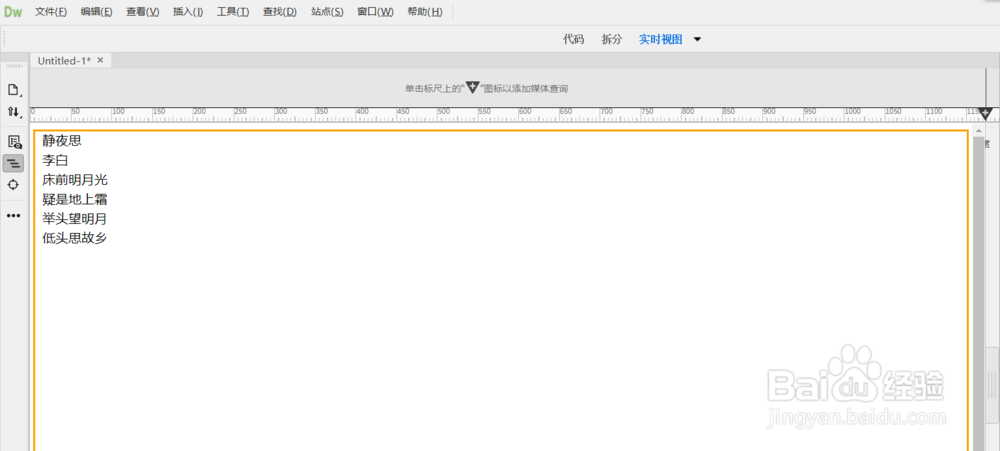Open the 站点(S) menu
Viewport: 1000px width, 451px height.
(327, 12)
